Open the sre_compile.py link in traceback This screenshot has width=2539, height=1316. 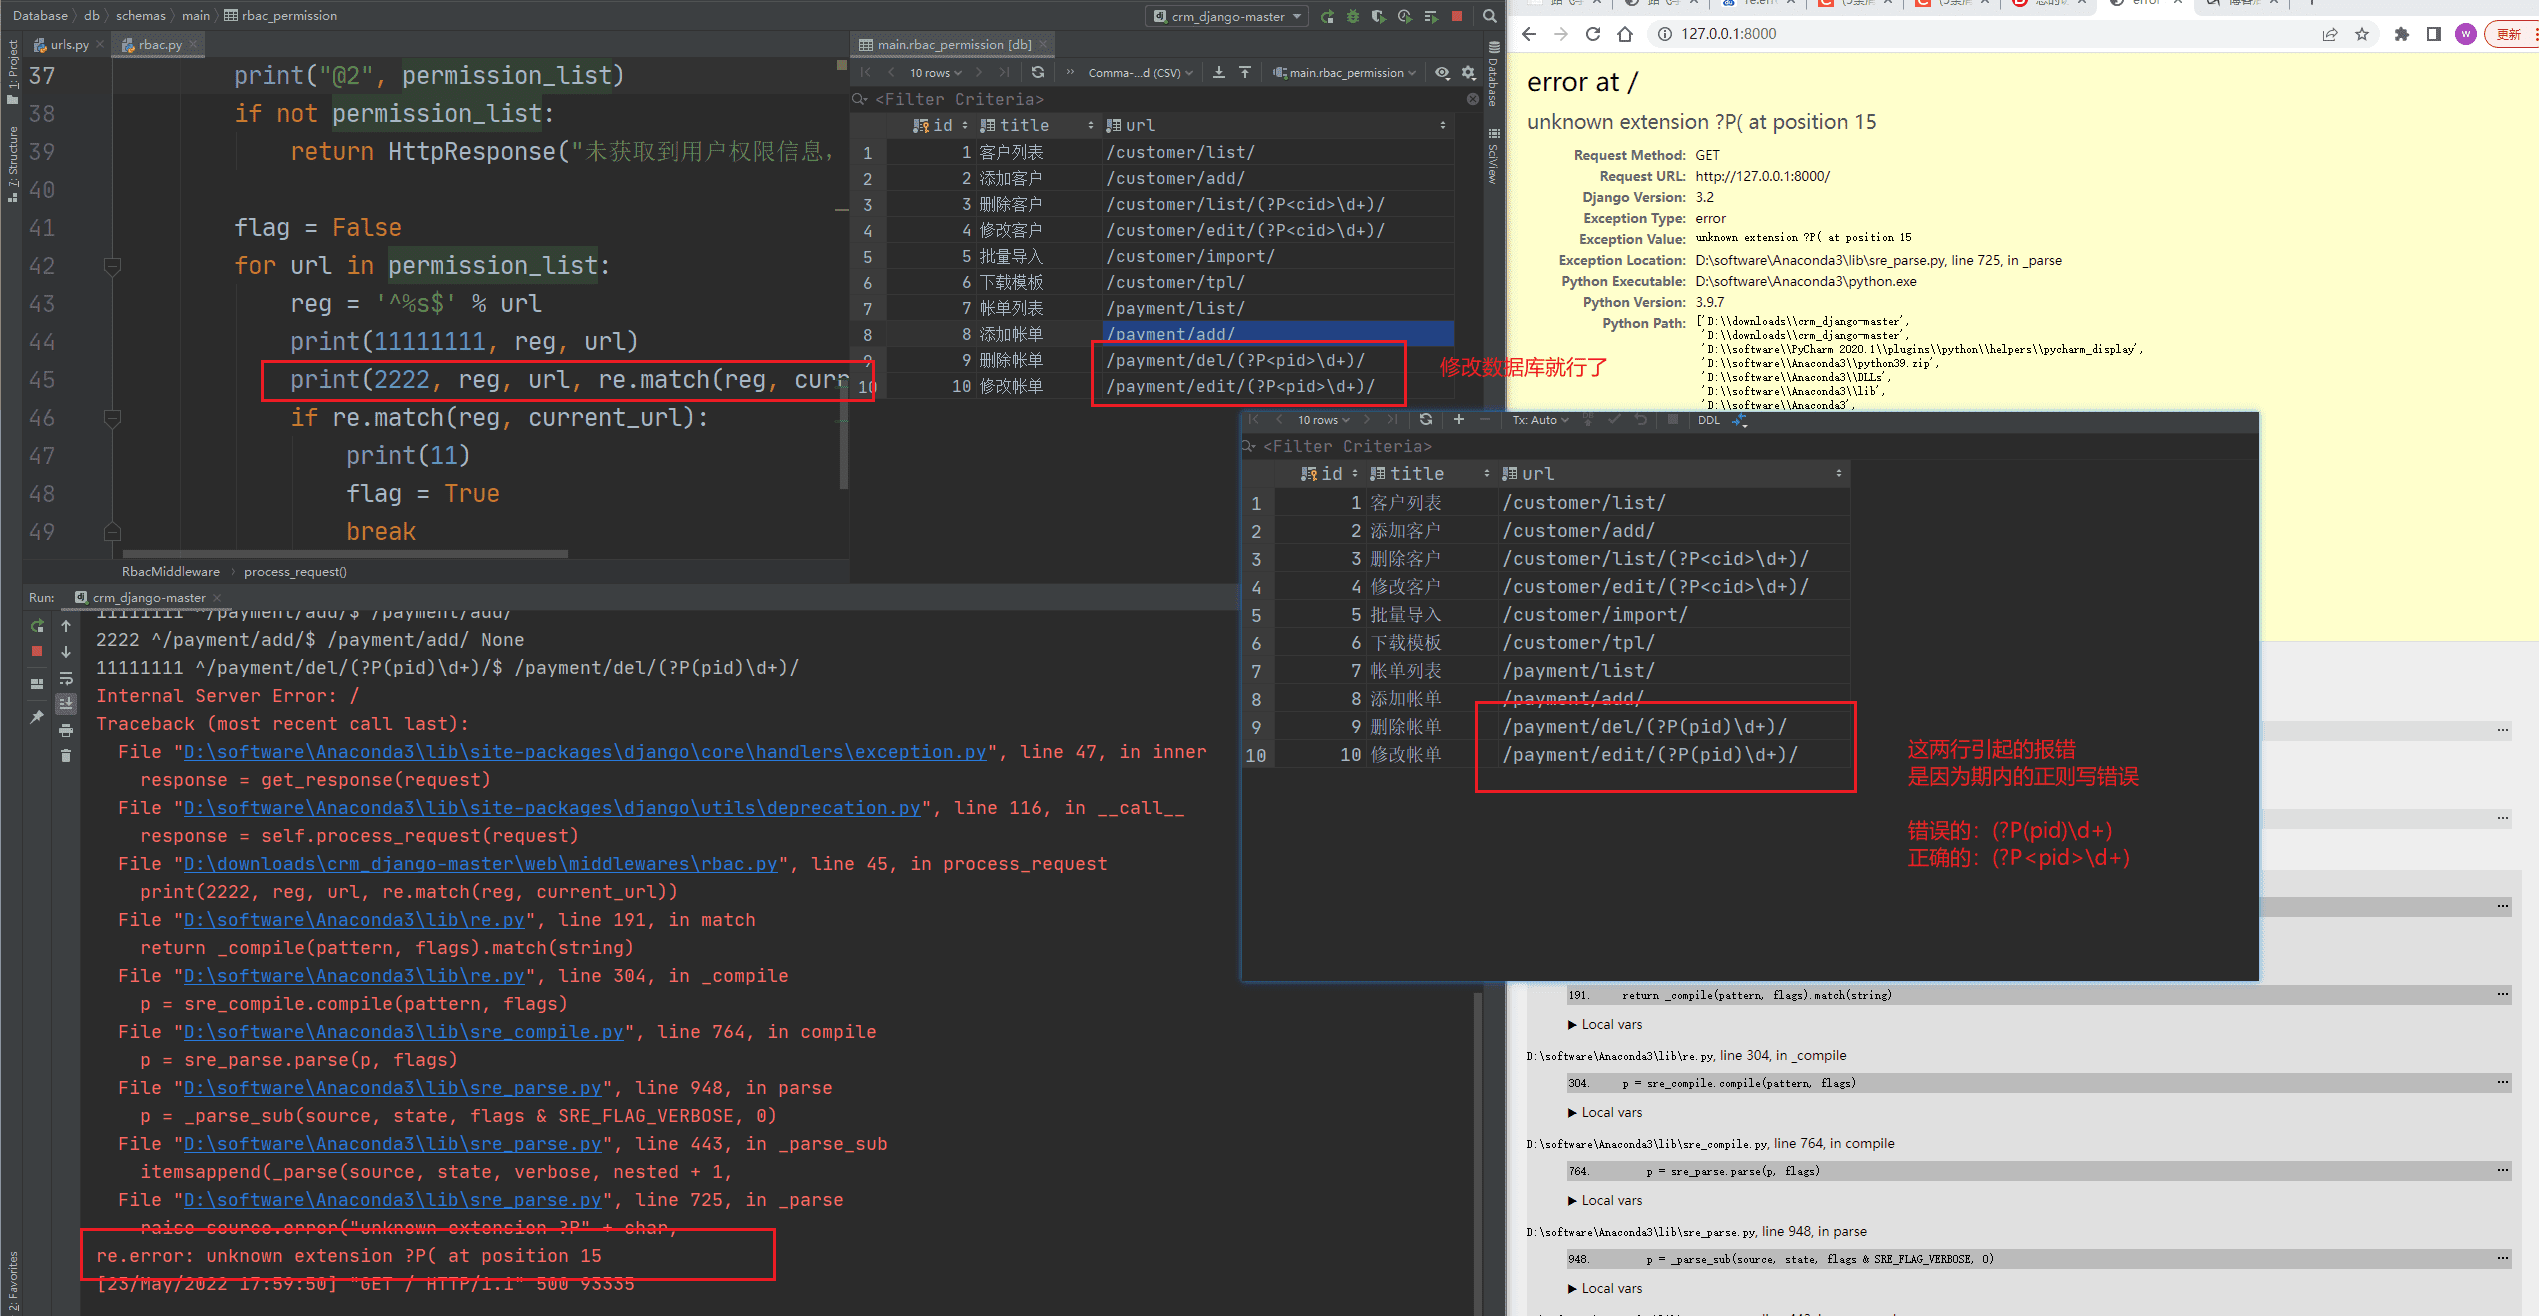[403, 1031]
